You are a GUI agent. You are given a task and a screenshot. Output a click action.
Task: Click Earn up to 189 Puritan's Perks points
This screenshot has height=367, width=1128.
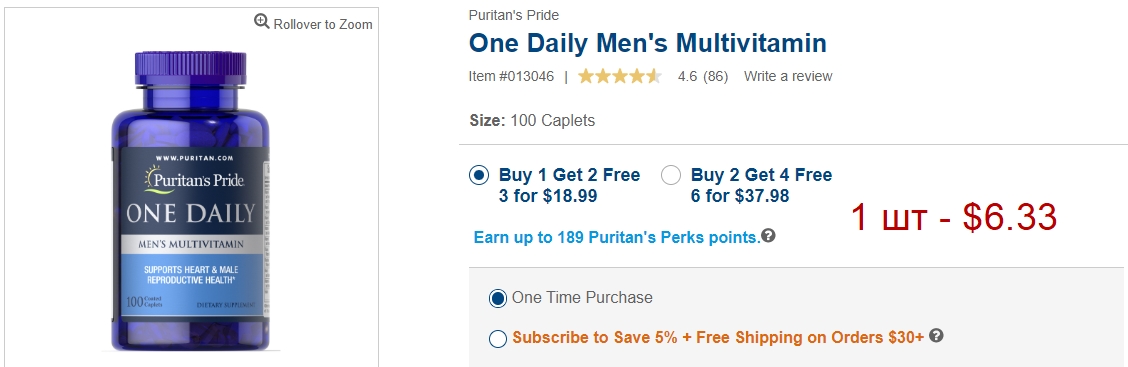(x=617, y=237)
